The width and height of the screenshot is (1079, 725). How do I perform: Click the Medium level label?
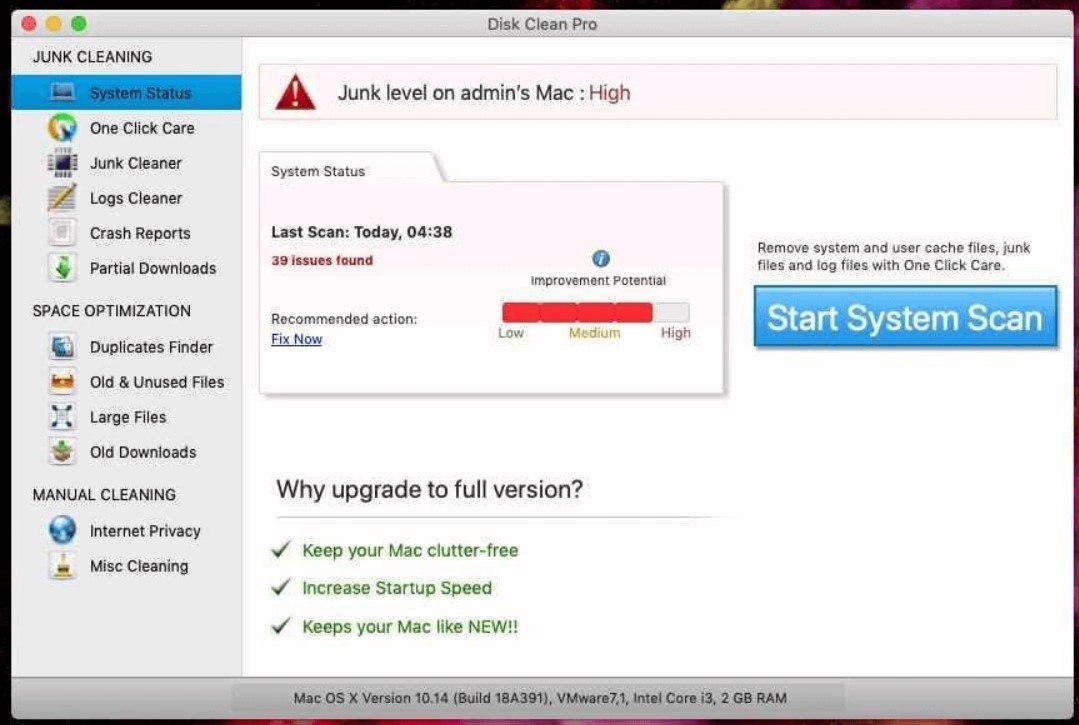[x=595, y=333]
